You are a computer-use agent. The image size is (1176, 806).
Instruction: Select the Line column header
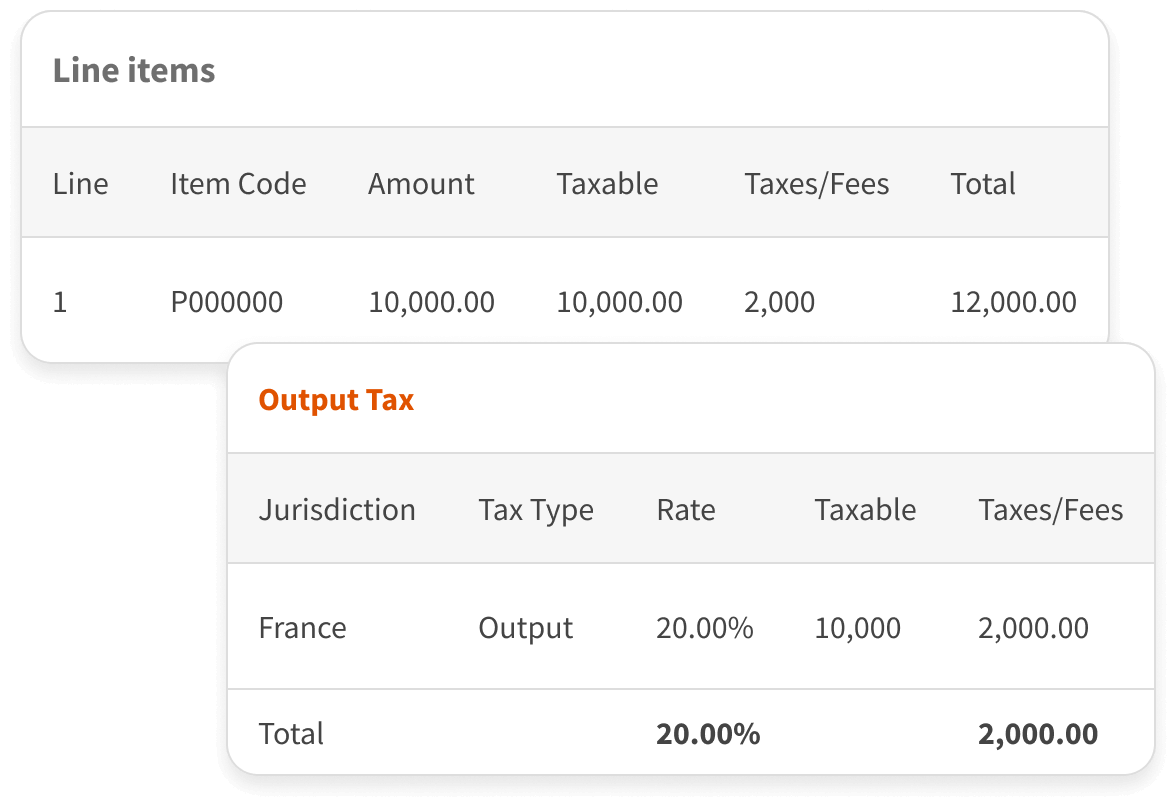click(80, 184)
